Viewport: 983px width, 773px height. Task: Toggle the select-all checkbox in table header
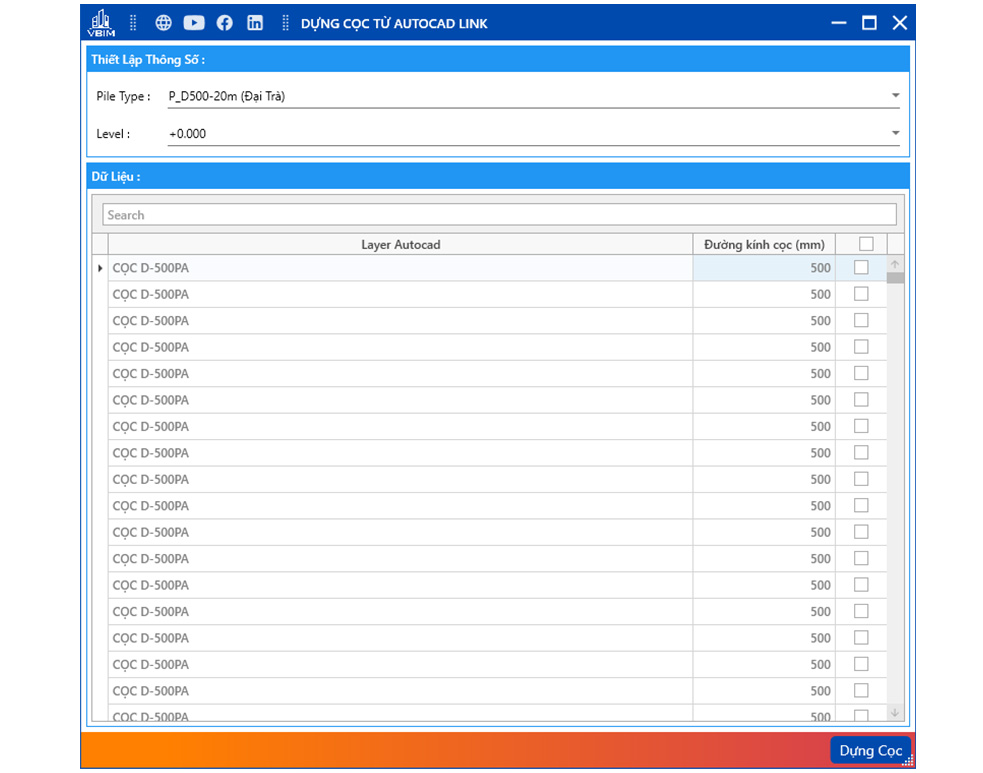click(866, 244)
